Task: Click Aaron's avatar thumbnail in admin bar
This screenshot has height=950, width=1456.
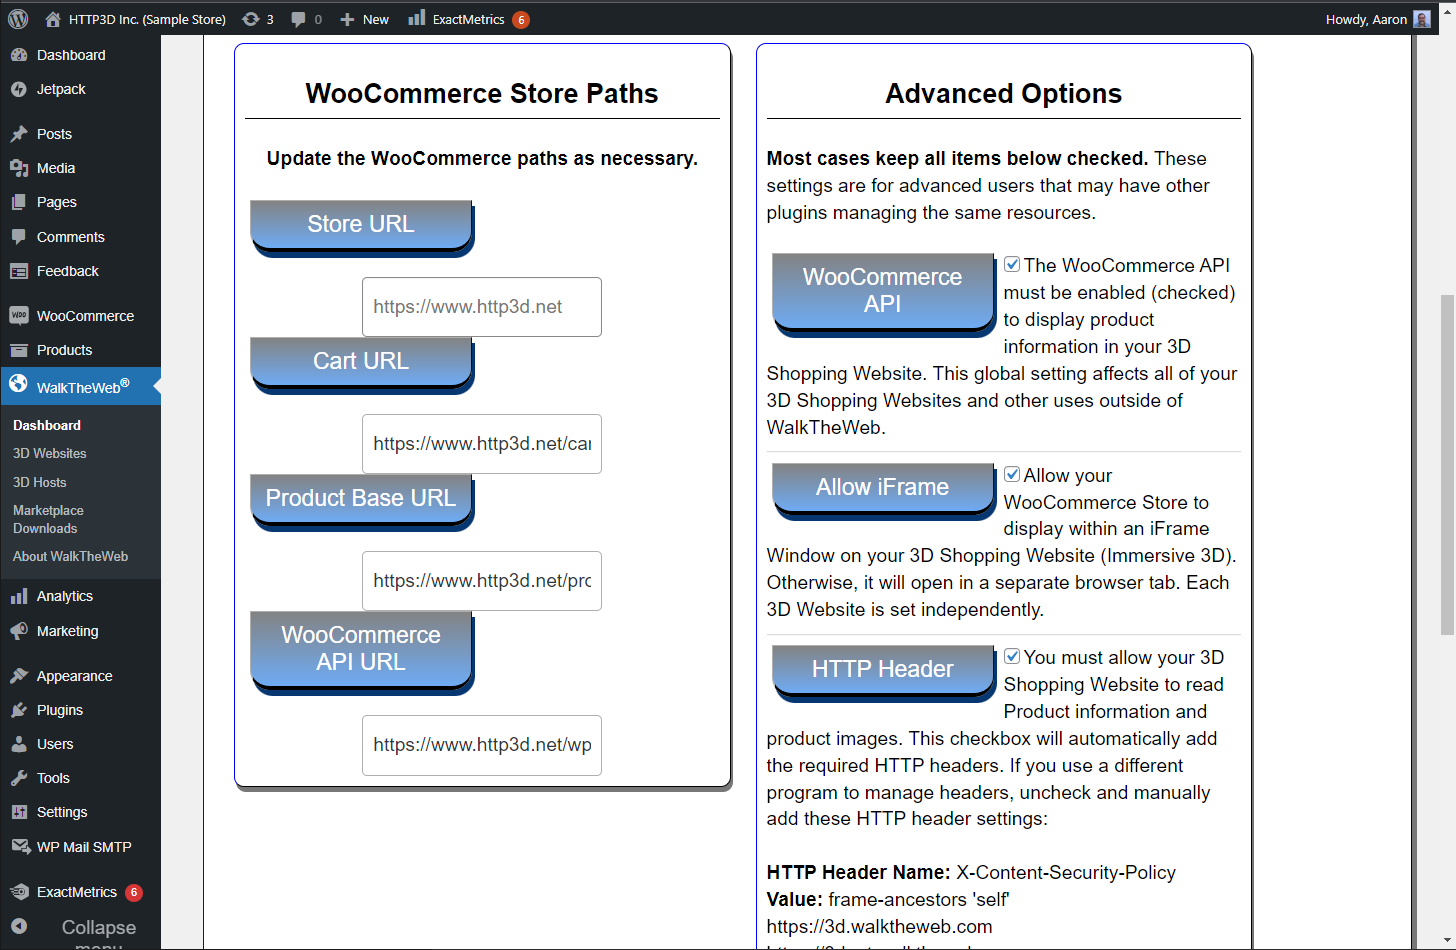Action: (1422, 19)
